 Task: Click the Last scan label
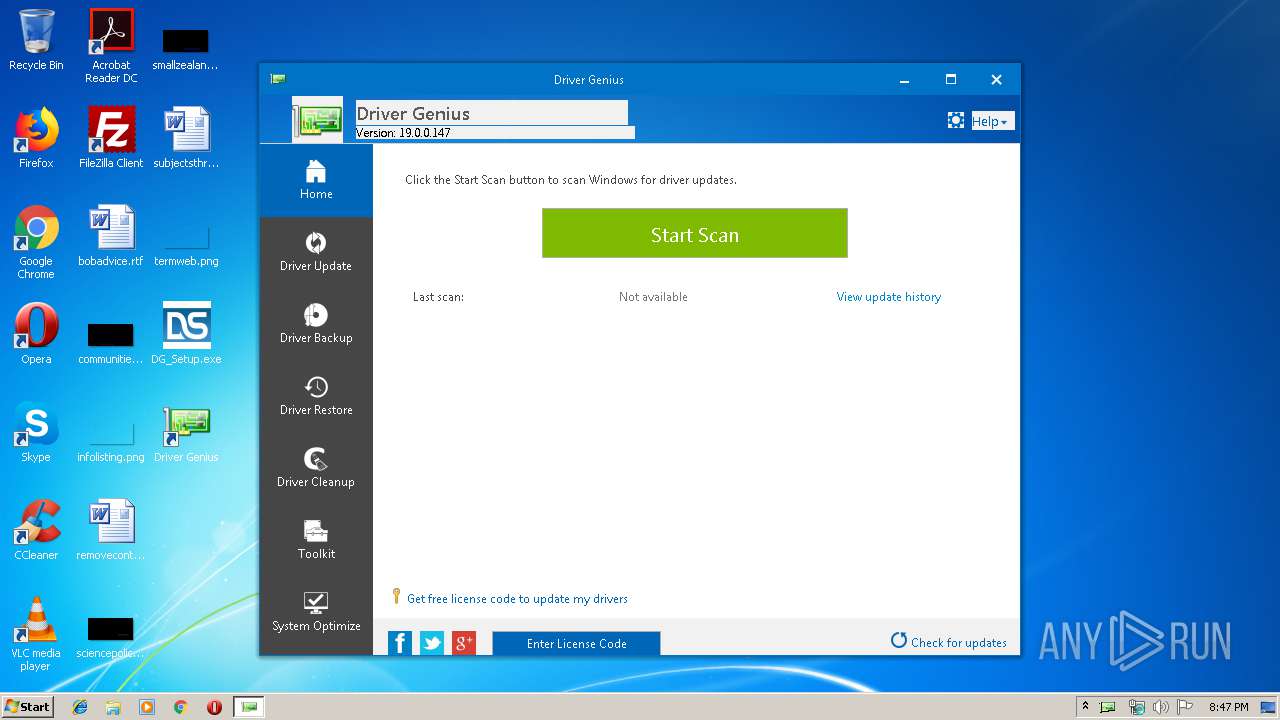pyautogui.click(x=438, y=297)
